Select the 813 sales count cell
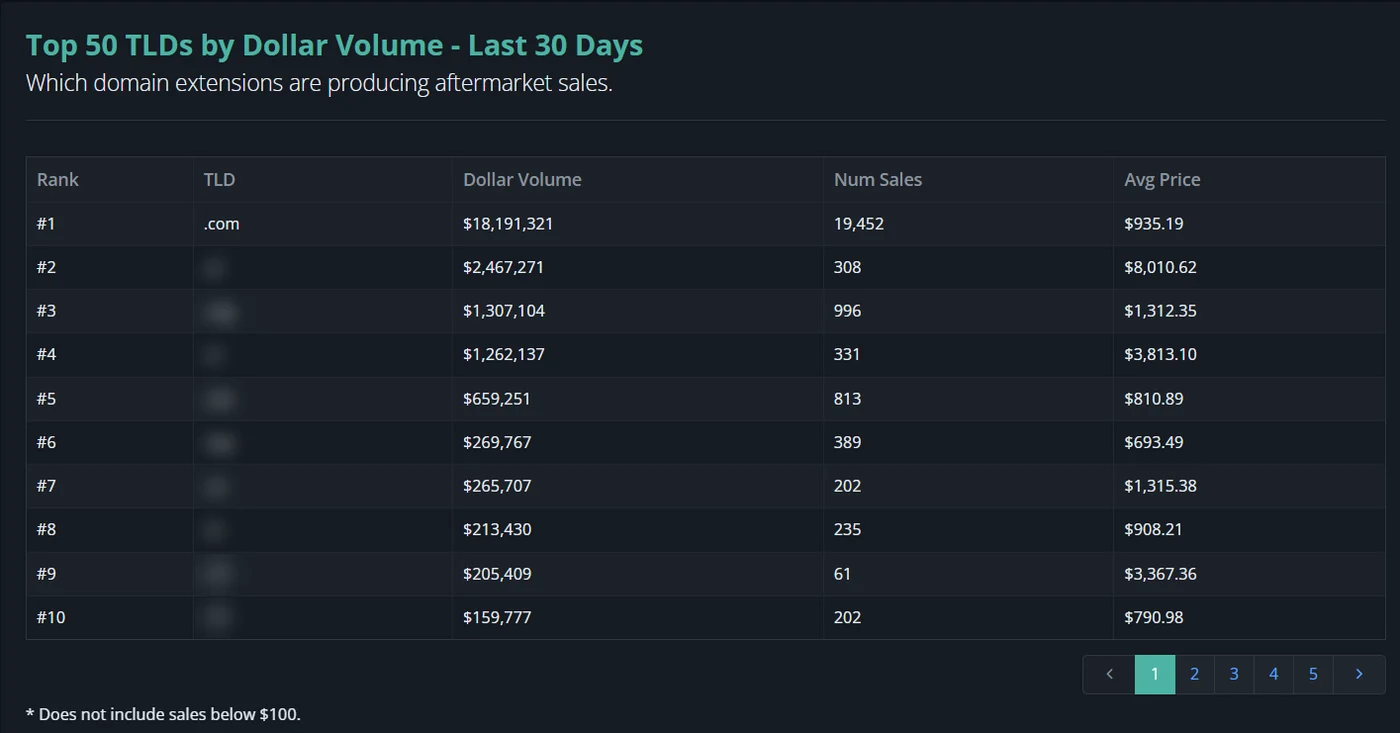Viewport: 1400px width, 733px height. point(968,399)
